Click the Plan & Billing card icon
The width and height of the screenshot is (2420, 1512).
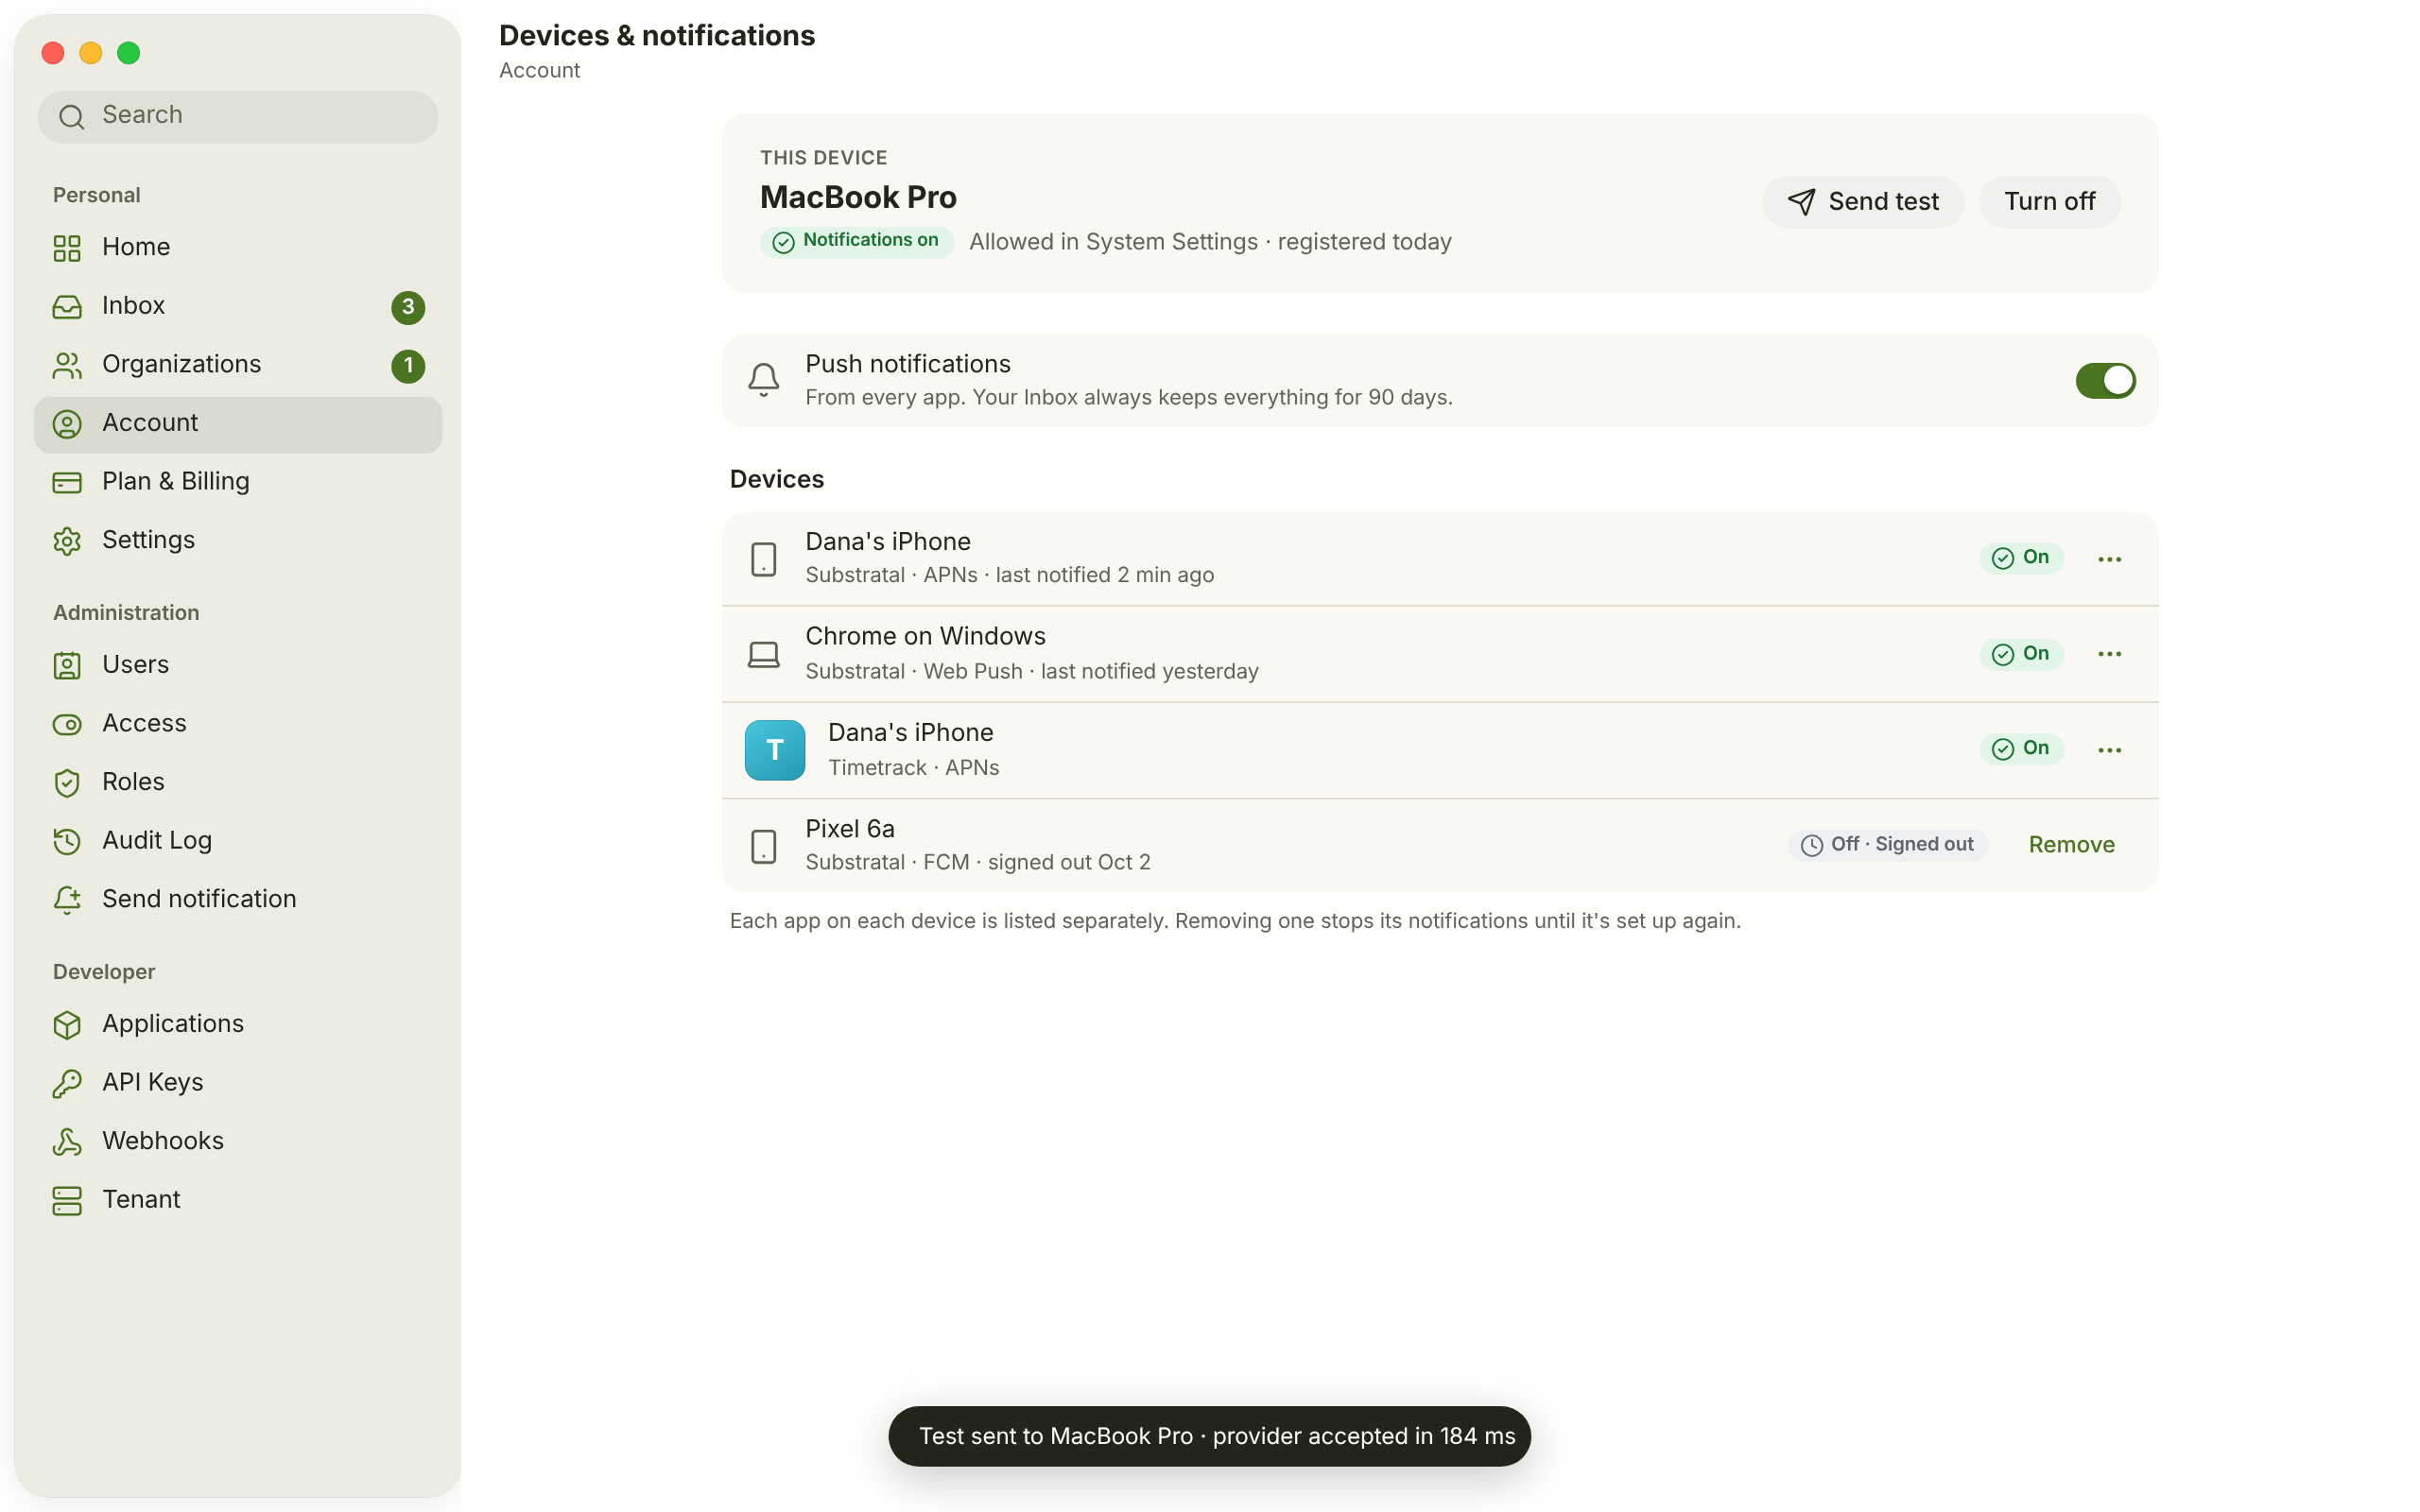click(x=67, y=482)
